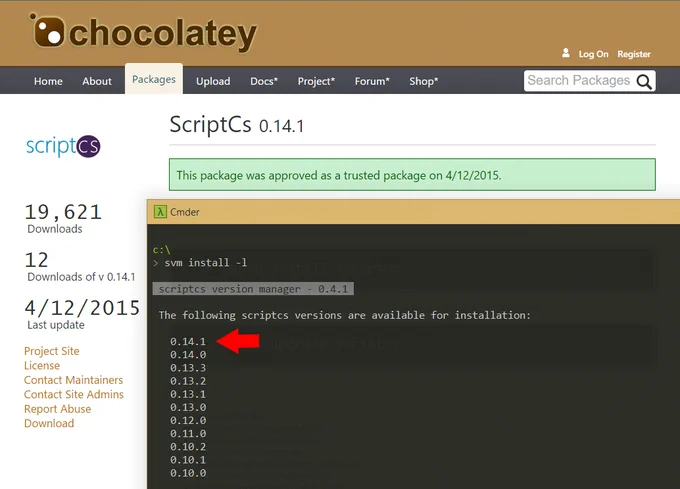
Task: Click version 0.13.2 in the terminal list
Action: pos(188,381)
